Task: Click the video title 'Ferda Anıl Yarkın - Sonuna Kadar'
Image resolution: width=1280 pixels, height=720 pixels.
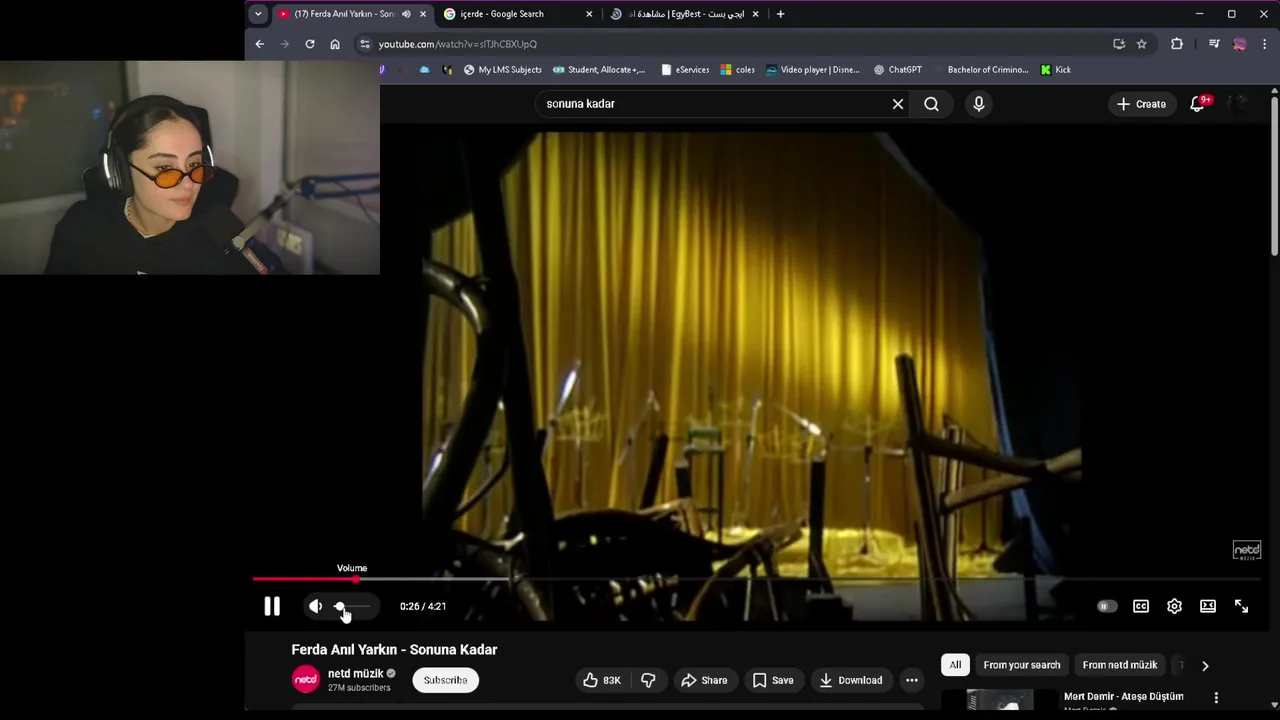Action: click(x=394, y=650)
